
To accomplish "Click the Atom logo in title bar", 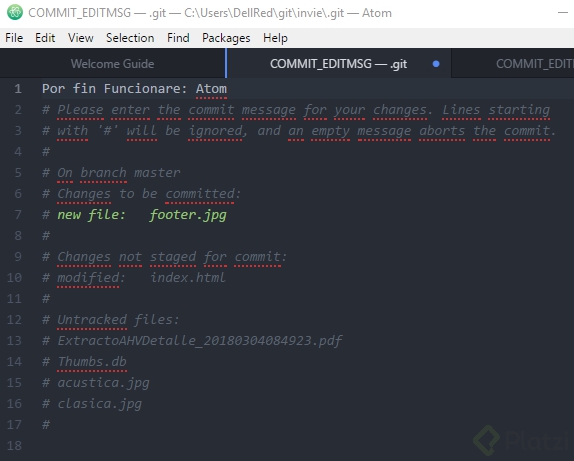I will (x=15, y=12).
